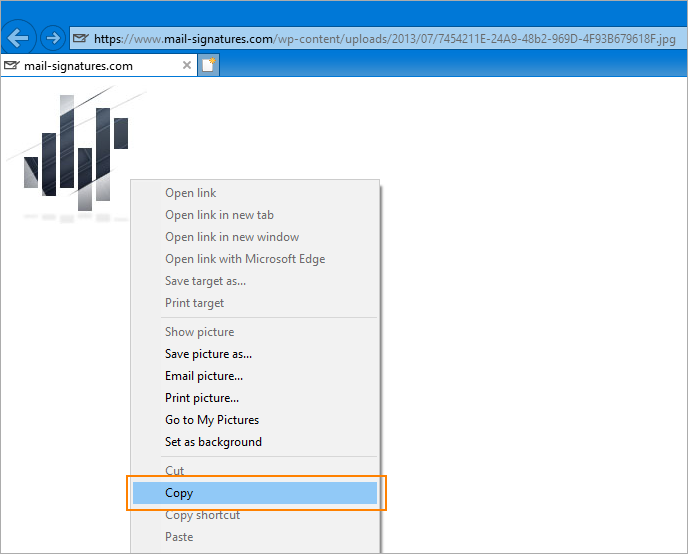Choose 'Show picture' in context menu
This screenshot has width=688, height=554.
199,332
